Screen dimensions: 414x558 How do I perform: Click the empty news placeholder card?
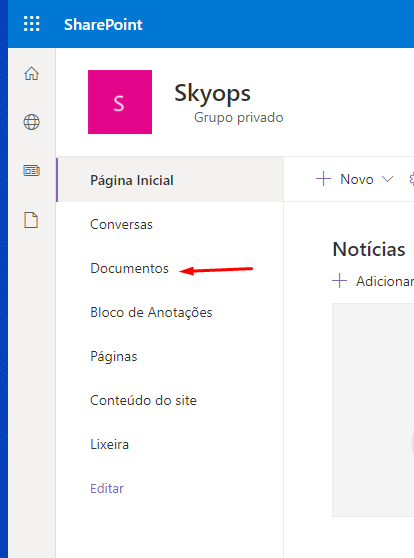373,410
